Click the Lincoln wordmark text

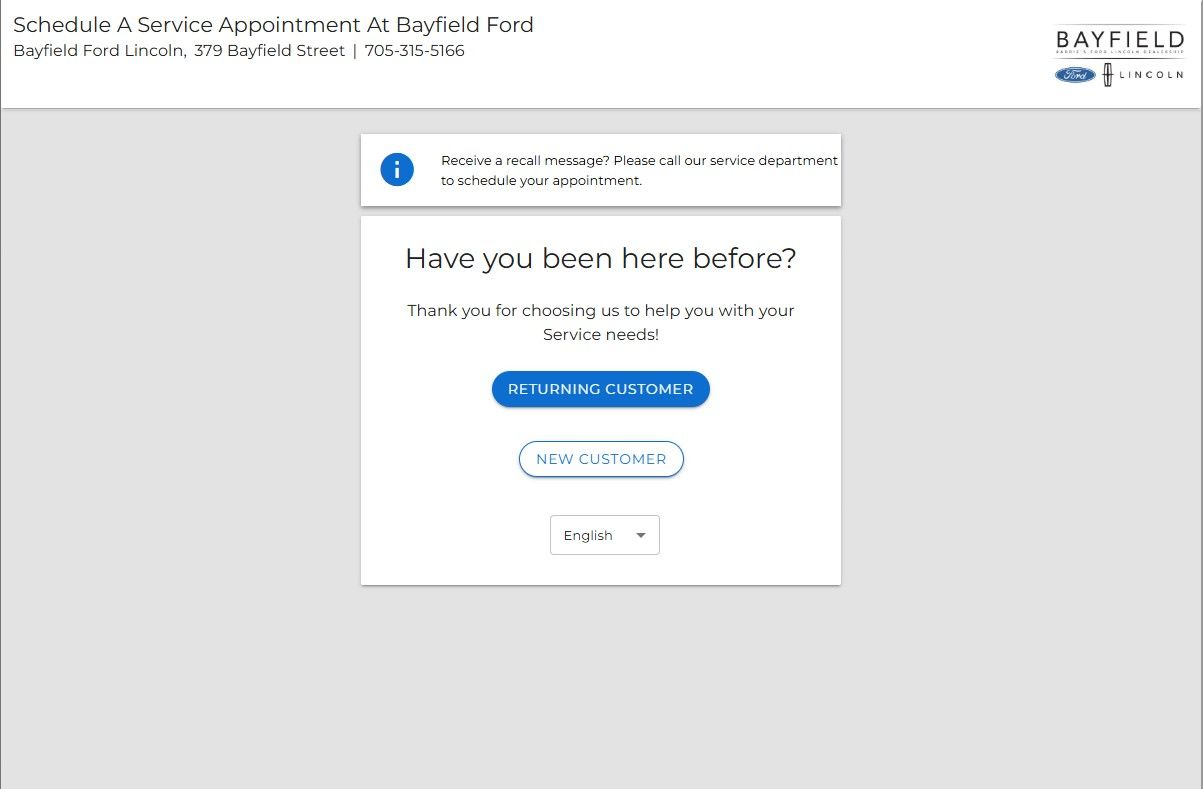[1151, 74]
